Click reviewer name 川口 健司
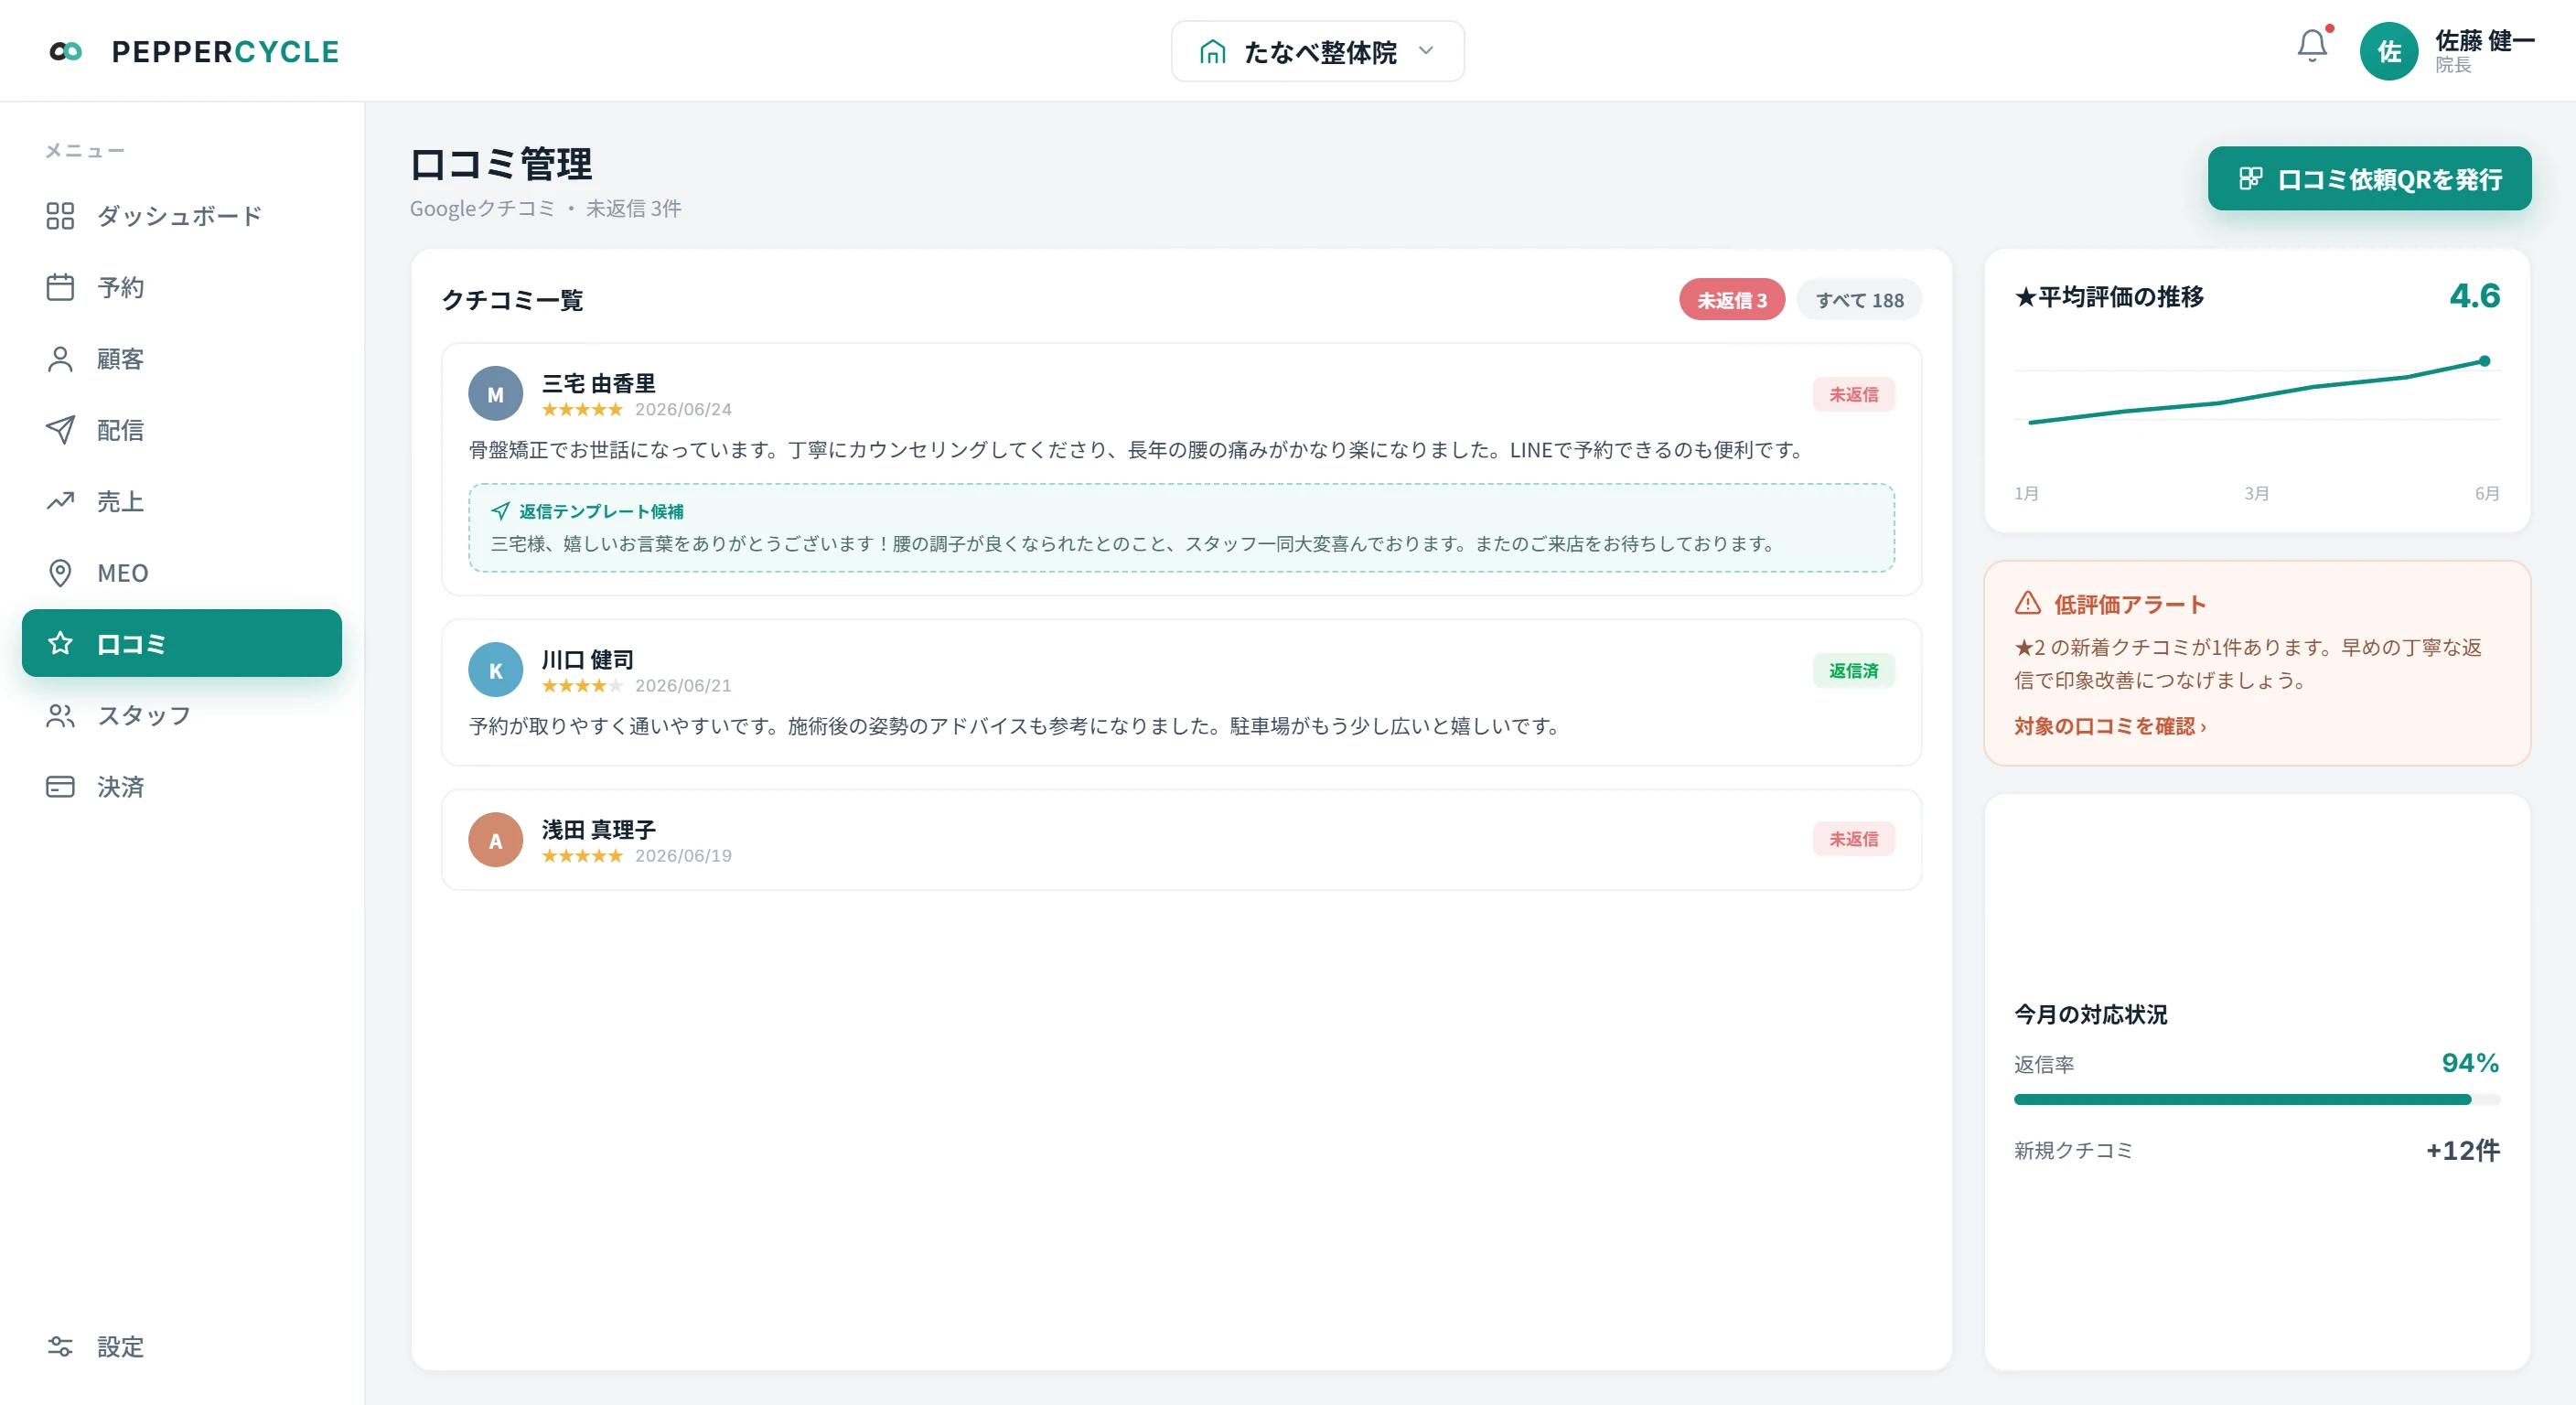Image resolution: width=2576 pixels, height=1405 pixels. pos(587,659)
